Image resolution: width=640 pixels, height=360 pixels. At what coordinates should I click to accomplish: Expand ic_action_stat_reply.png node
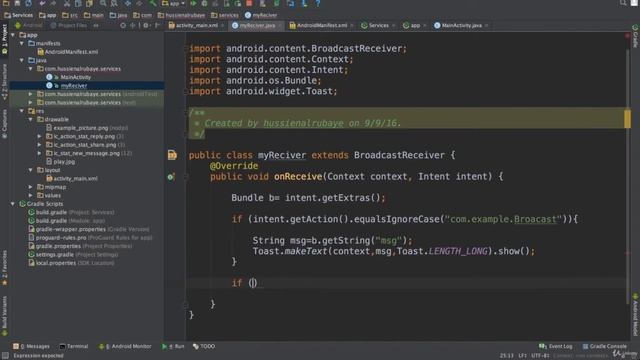(40, 136)
